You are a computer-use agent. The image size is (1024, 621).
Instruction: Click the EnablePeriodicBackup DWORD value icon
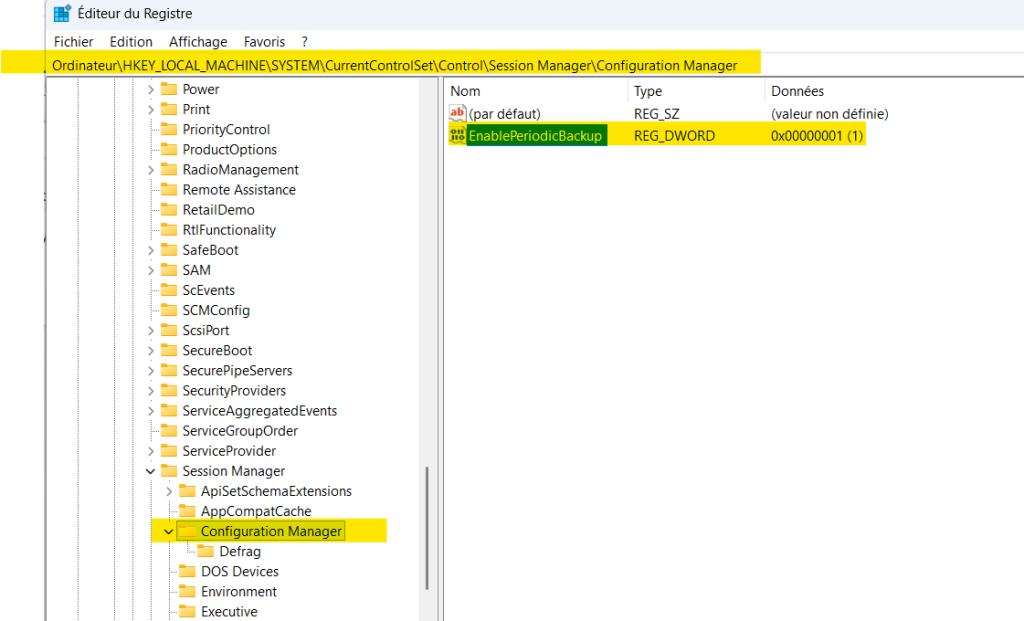(x=458, y=135)
